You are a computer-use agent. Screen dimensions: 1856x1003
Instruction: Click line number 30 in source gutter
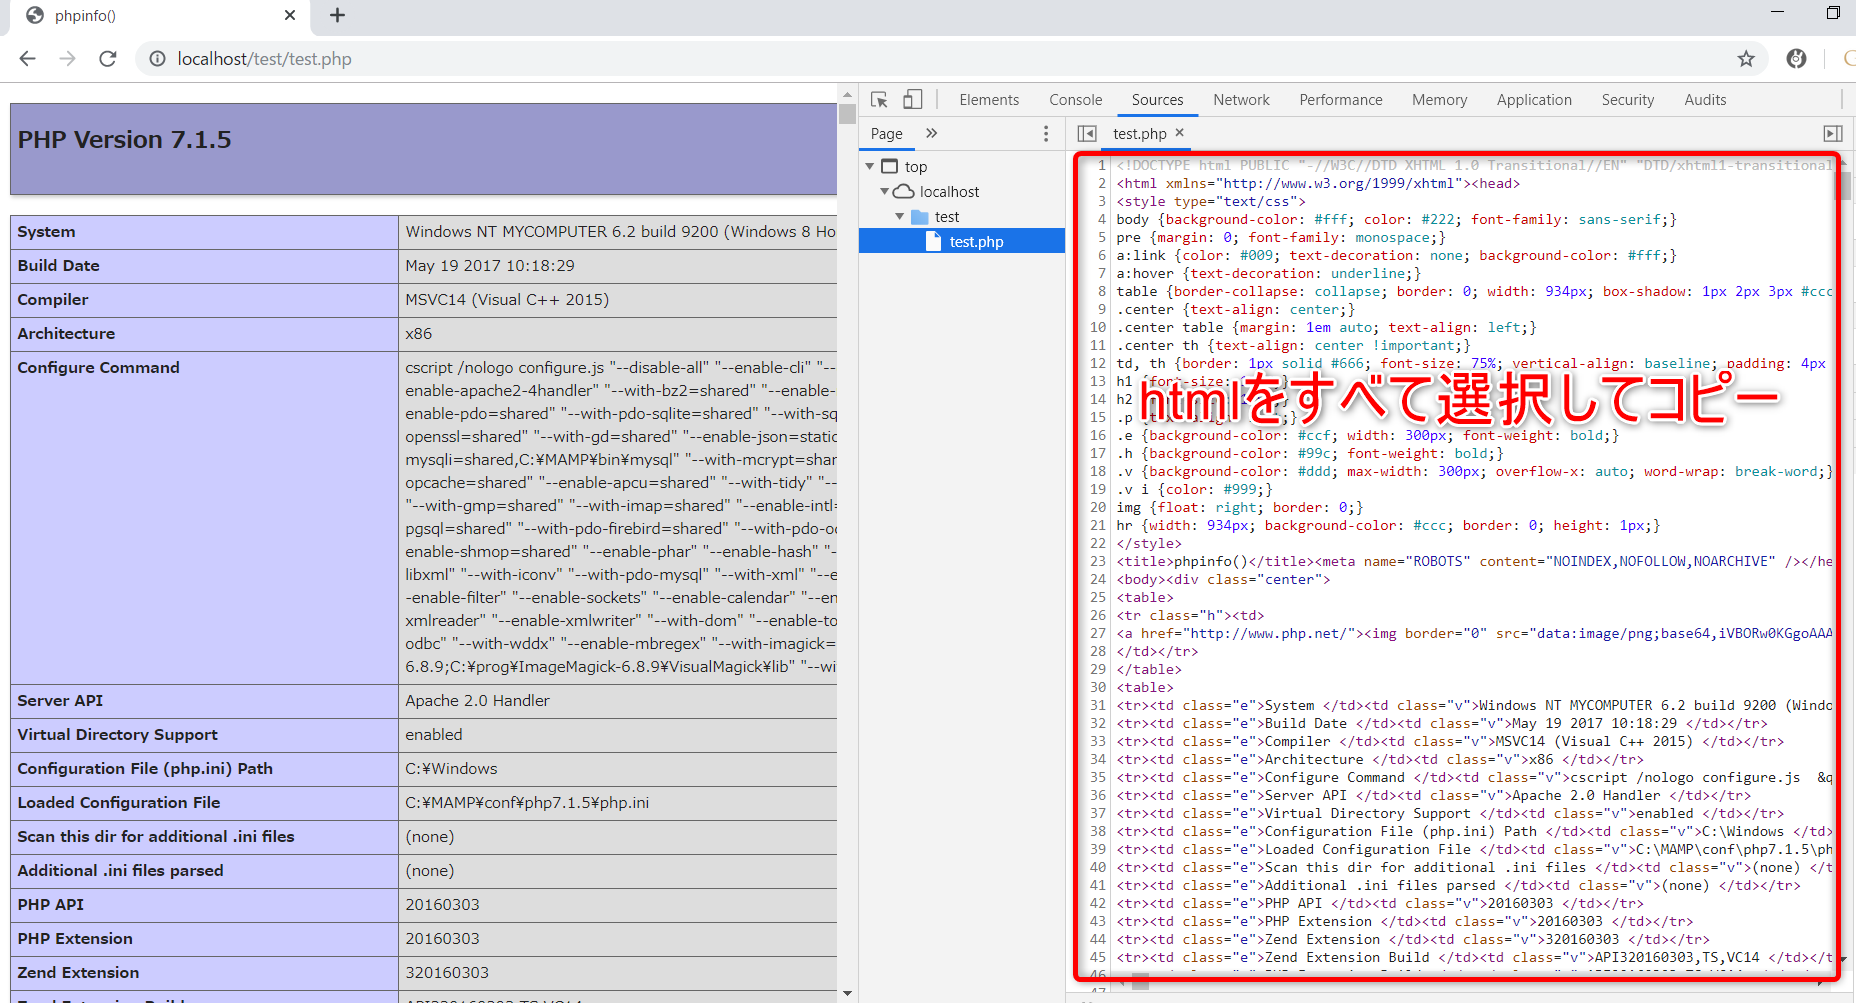point(1098,687)
